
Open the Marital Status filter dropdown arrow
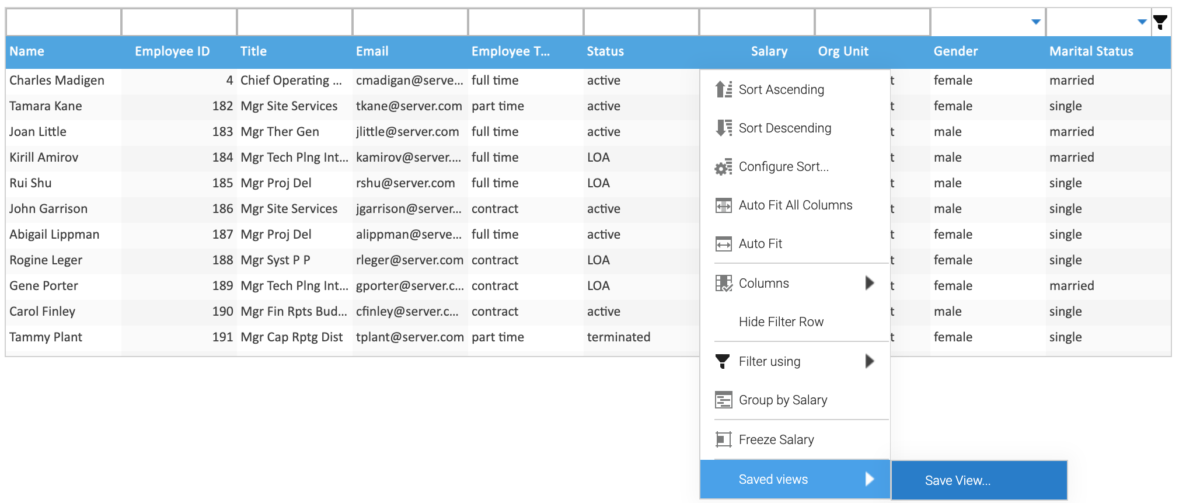coord(1142,22)
